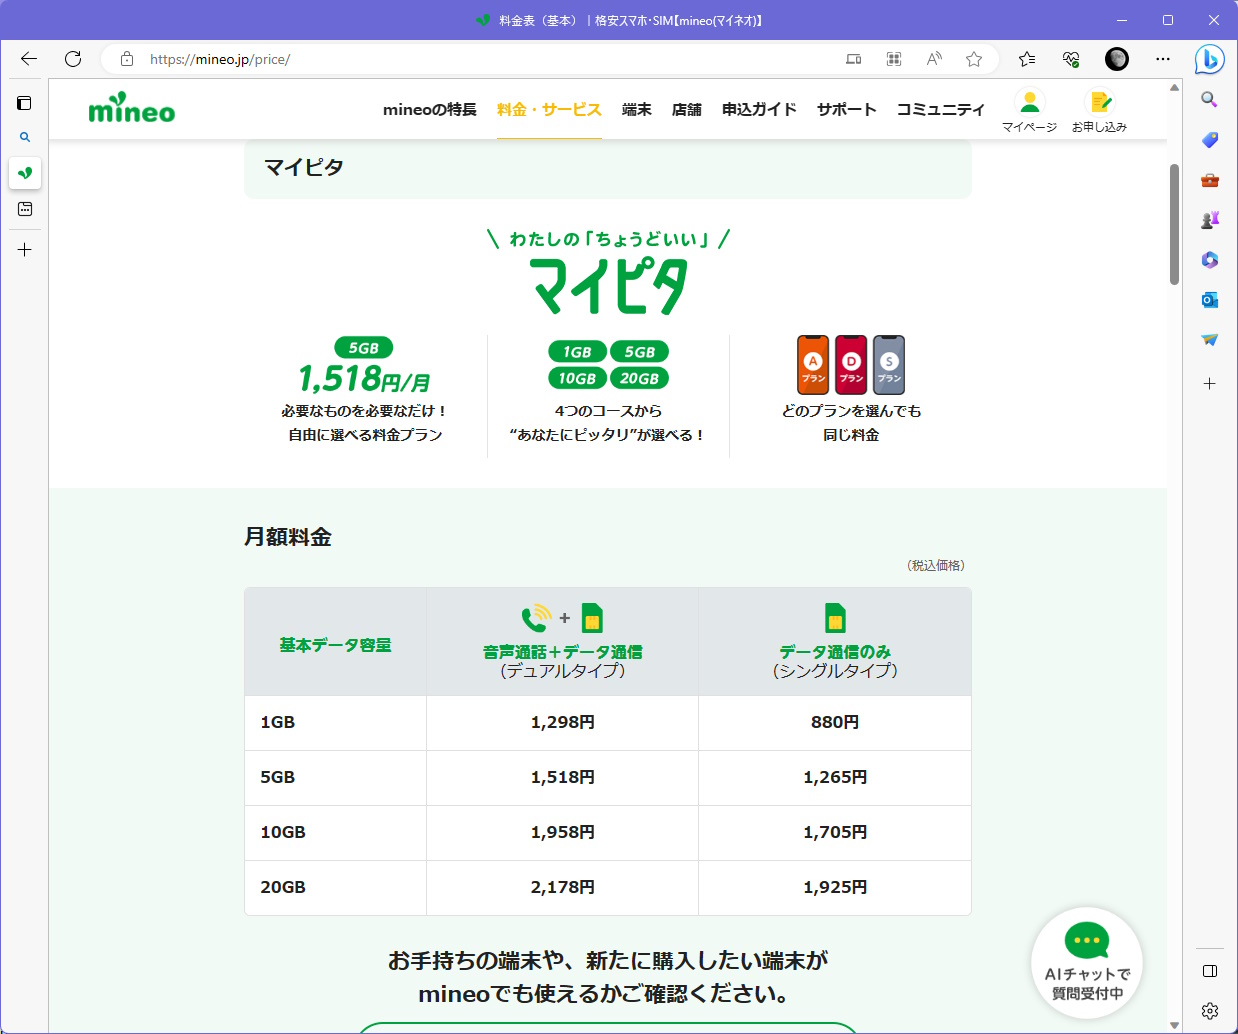Reload the page with the refresh icon
This screenshot has width=1238, height=1034.
coord(73,59)
